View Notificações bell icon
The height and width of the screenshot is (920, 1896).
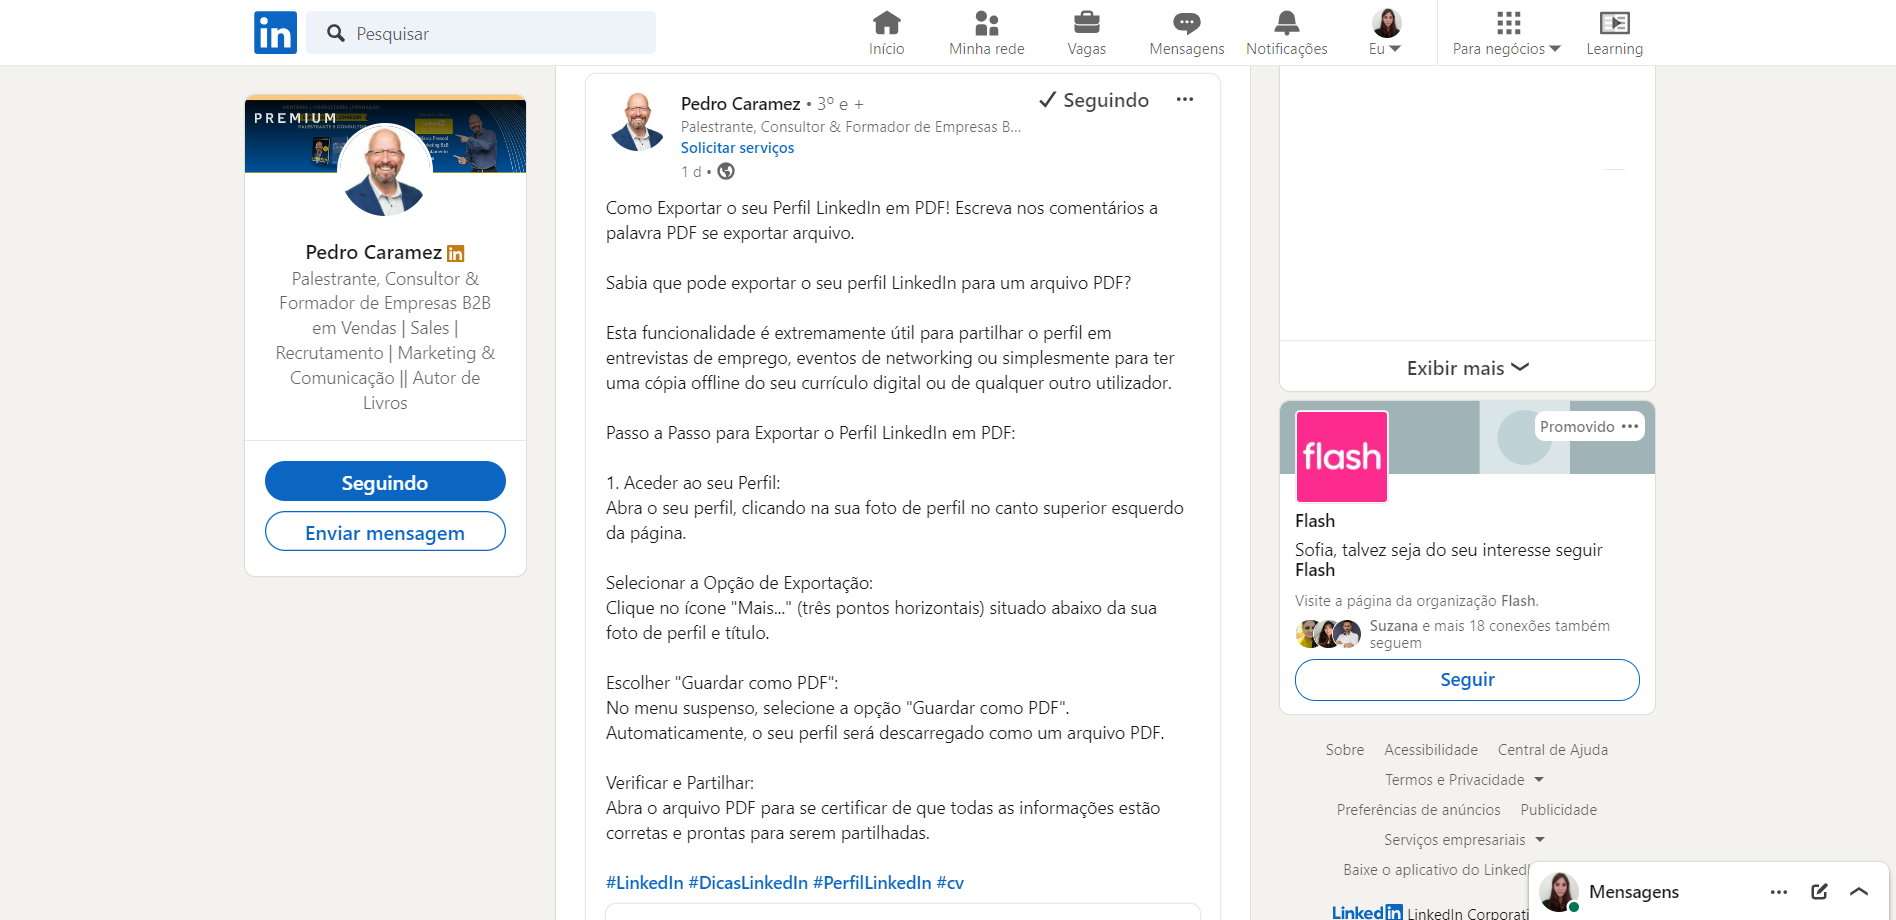tap(1286, 33)
